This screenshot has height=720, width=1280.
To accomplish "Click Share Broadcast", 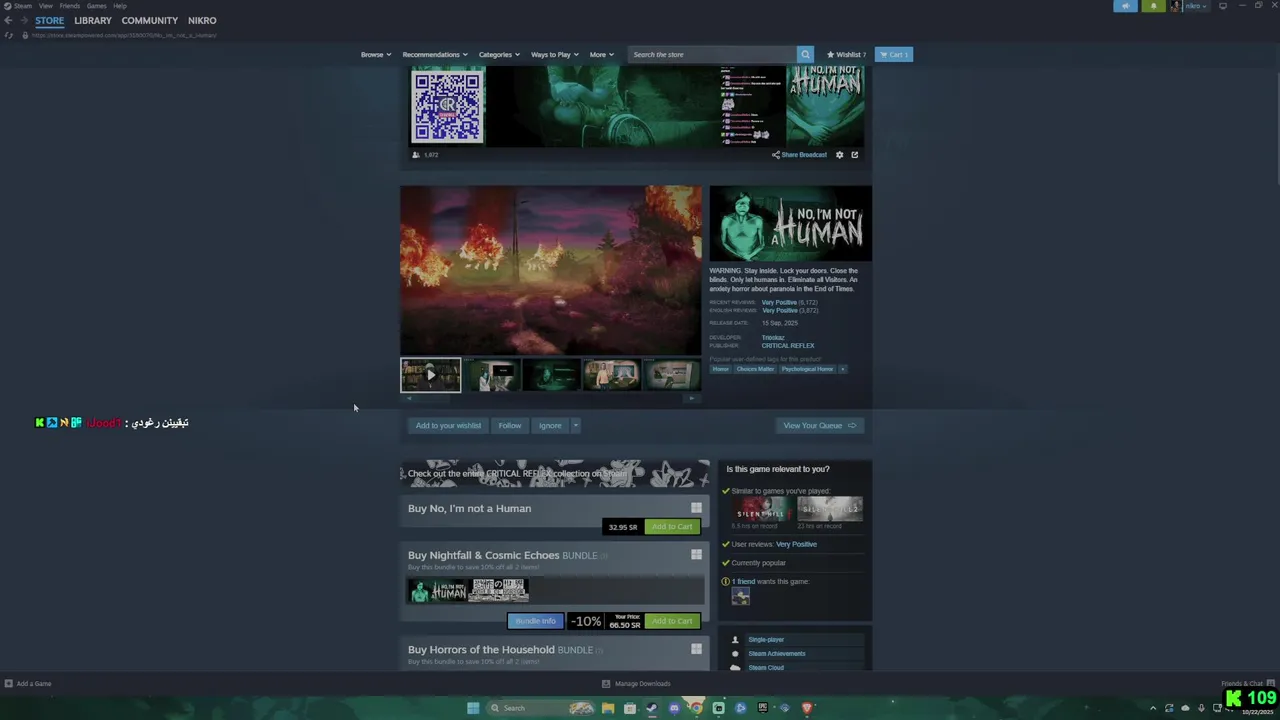I will coord(799,155).
